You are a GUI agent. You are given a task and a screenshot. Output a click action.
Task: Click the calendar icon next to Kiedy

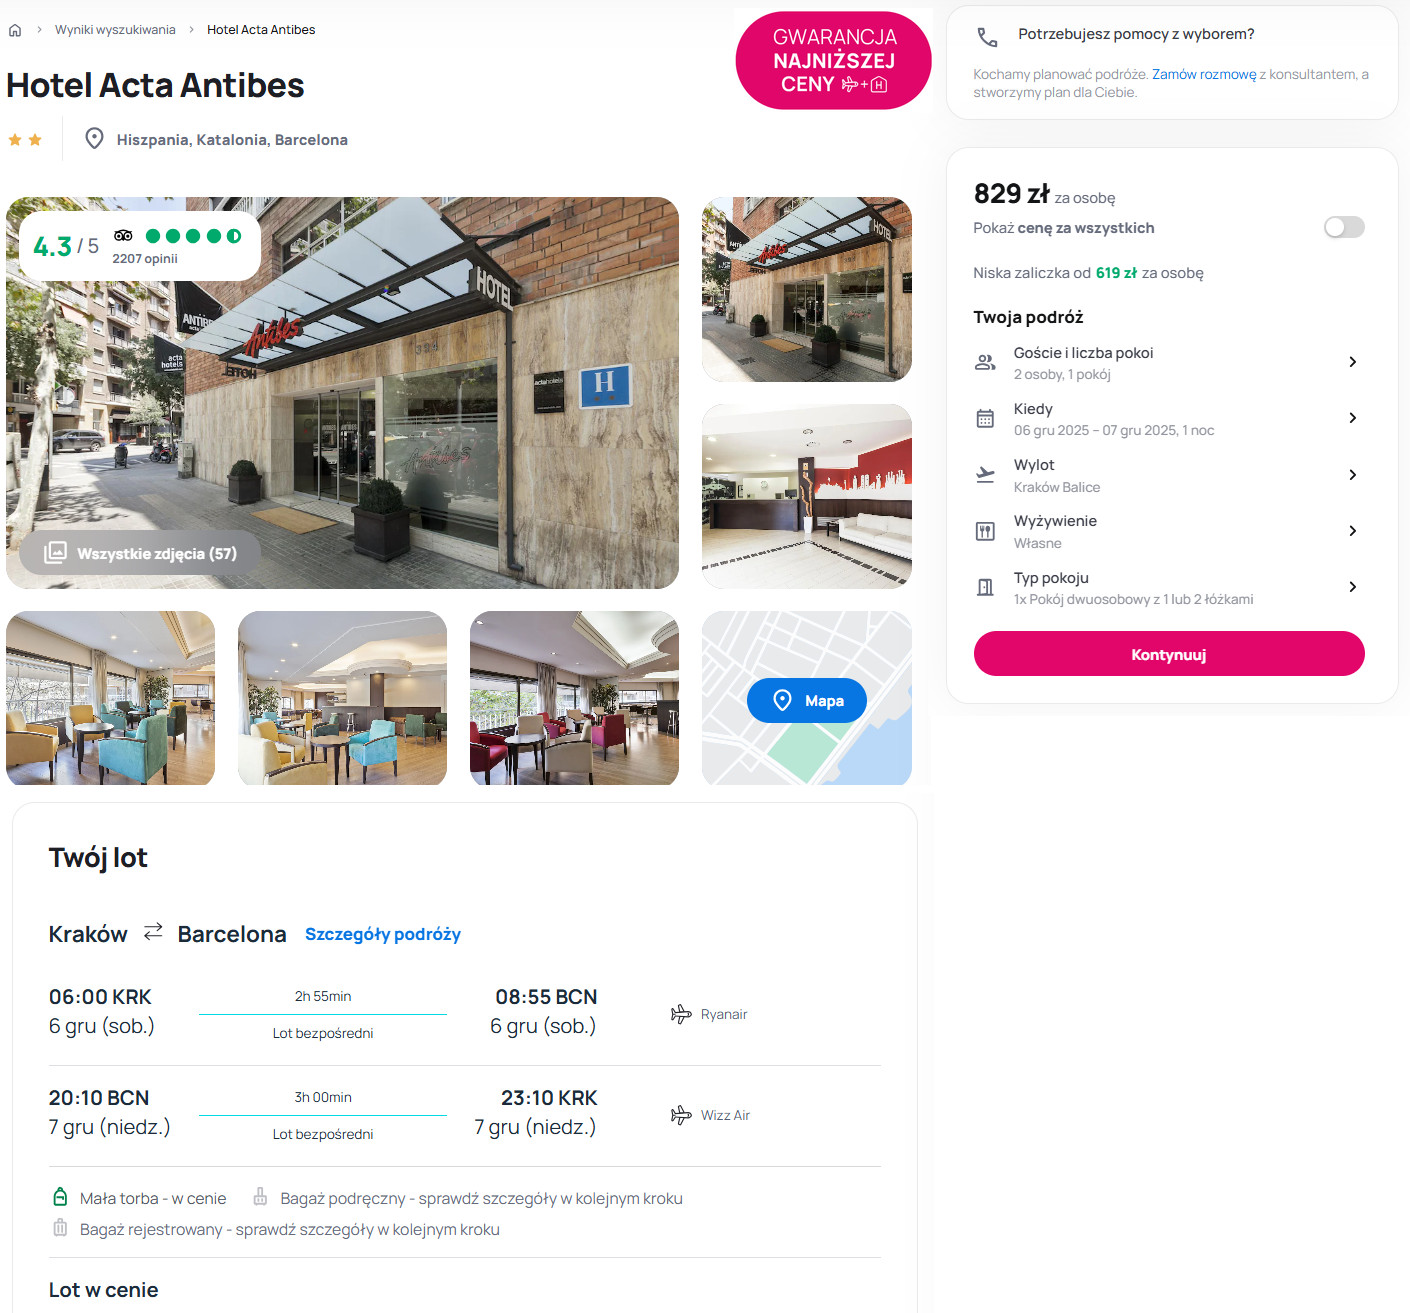coord(985,419)
